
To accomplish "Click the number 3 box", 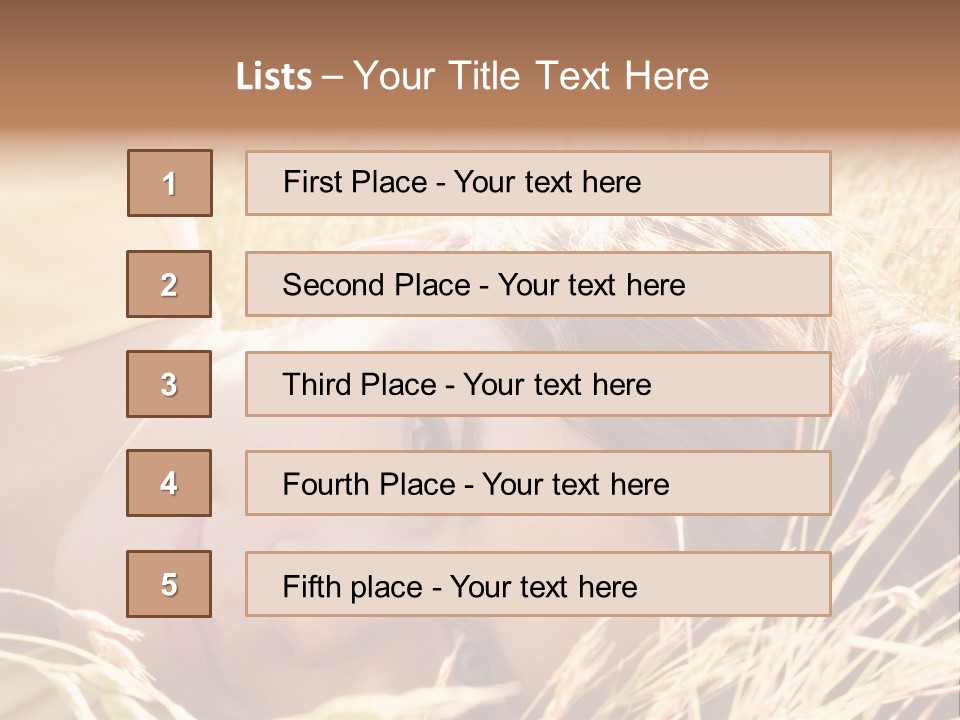I will [169, 384].
